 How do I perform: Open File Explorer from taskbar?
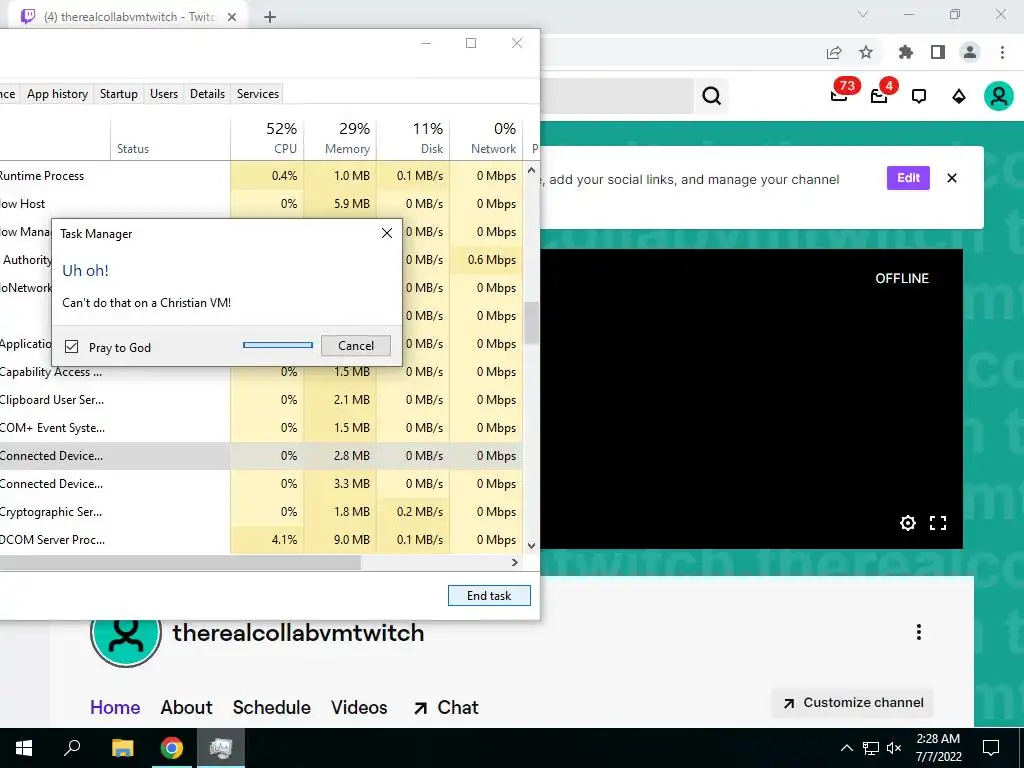pyautogui.click(x=123, y=748)
